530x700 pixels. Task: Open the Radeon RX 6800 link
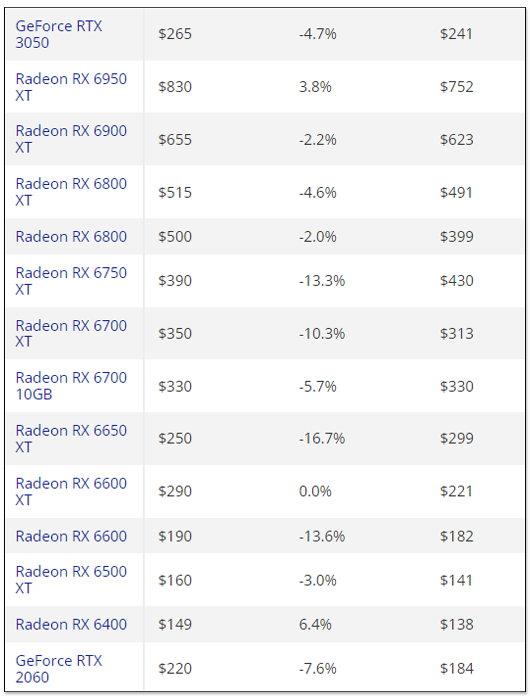click(x=71, y=237)
